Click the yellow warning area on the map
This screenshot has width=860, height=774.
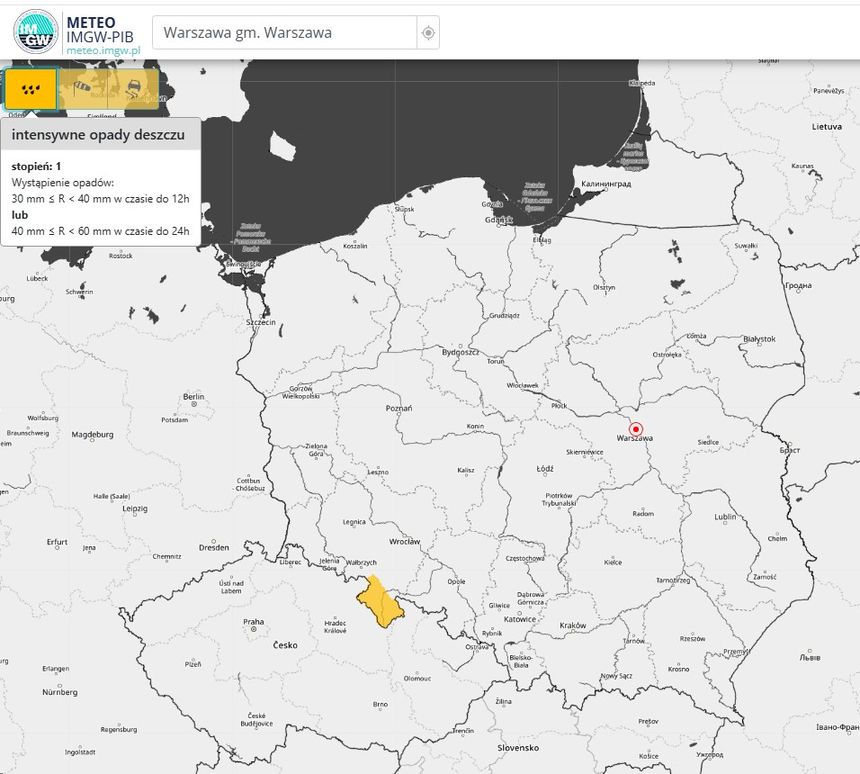point(380,602)
